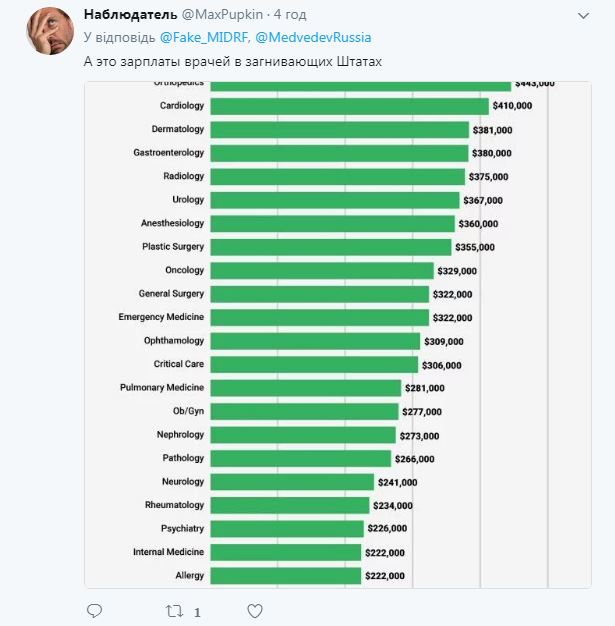Viewport: 615px width, 626px height.
Task: Click the Cardiology green bar in chart
Action: tap(349, 106)
